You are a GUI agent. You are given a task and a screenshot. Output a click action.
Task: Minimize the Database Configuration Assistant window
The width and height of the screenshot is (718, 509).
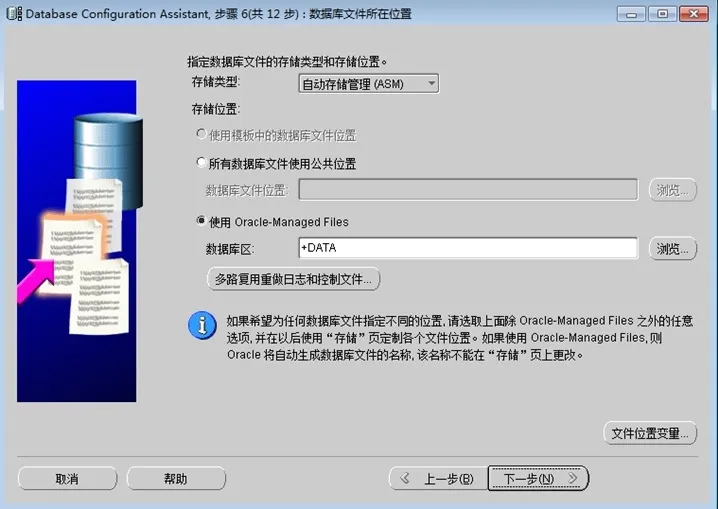click(x=631, y=14)
